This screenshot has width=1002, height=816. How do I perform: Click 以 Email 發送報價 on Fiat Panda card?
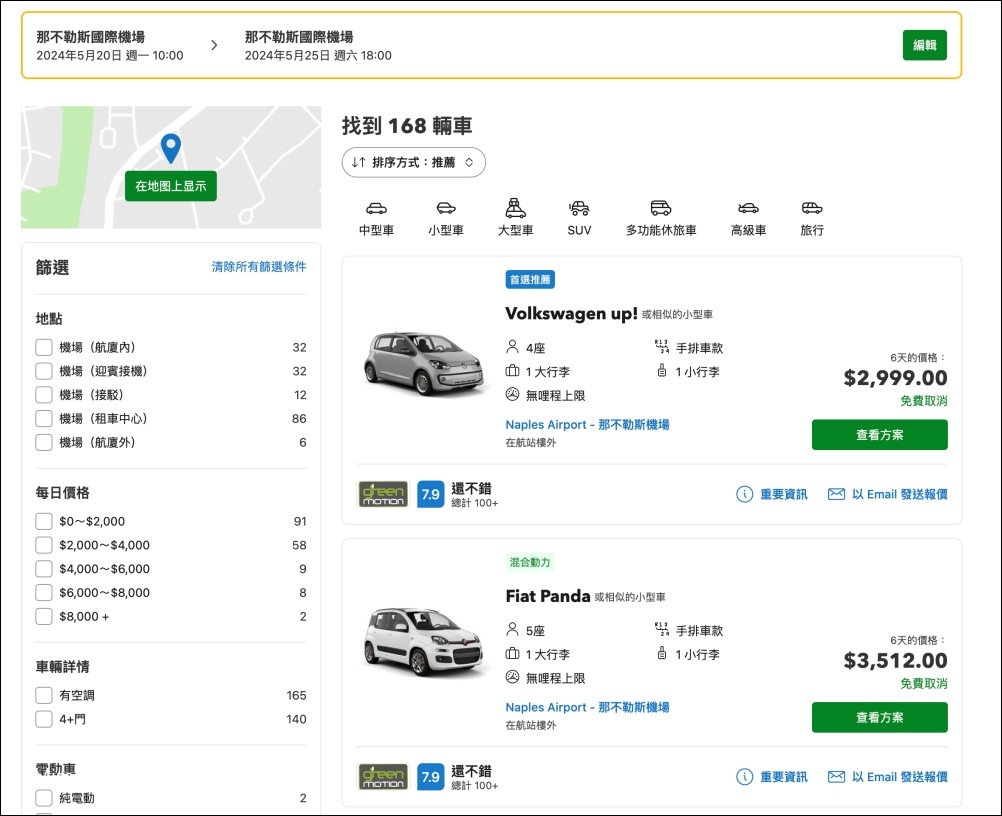click(x=900, y=776)
